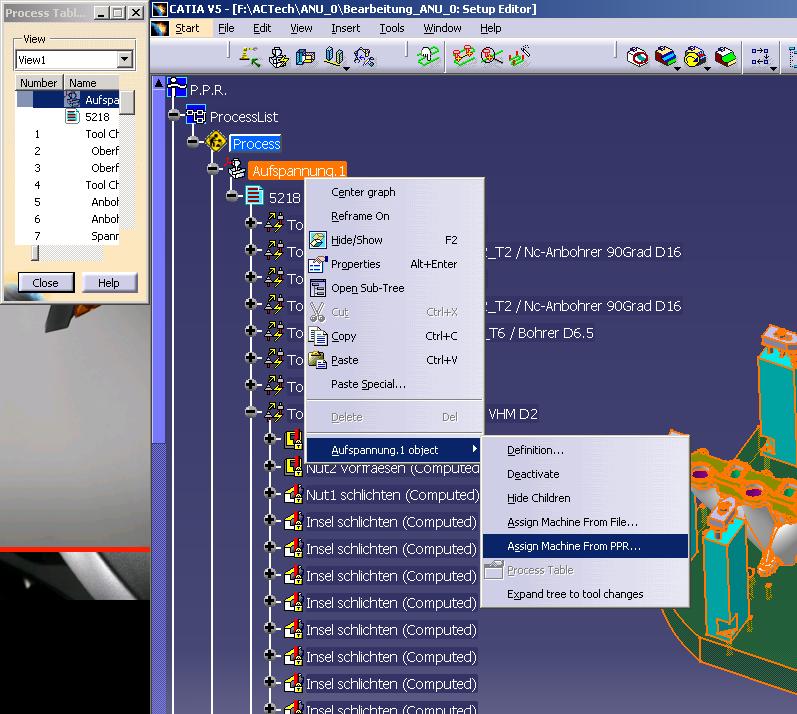This screenshot has width=797, height=714.
Task: Click Process Table horizontal scrollbar thumb
Action: (x=35, y=253)
